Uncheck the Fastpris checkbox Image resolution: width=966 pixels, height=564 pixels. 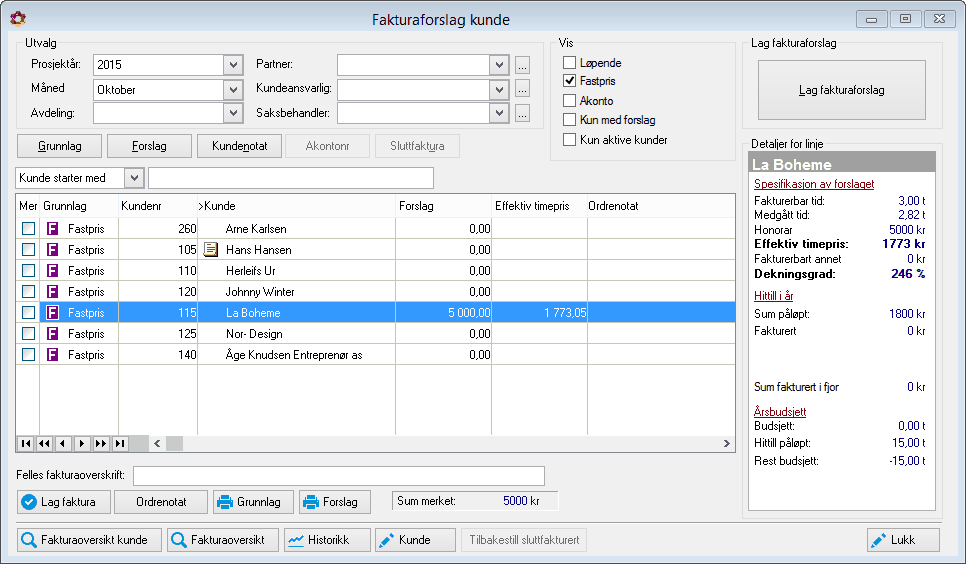(569, 81)
